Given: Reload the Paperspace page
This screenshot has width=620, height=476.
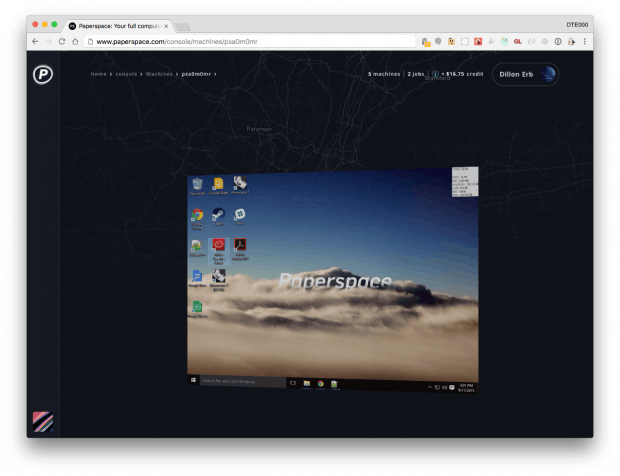Looking at the screenshot, I should tap(62, 42).
